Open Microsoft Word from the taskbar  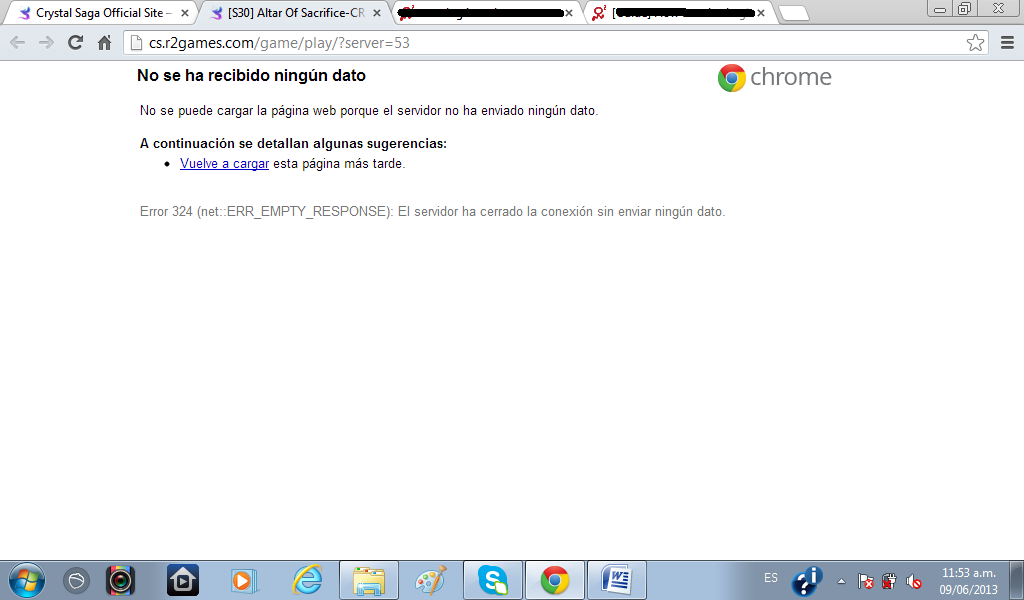tap(617, 580)
